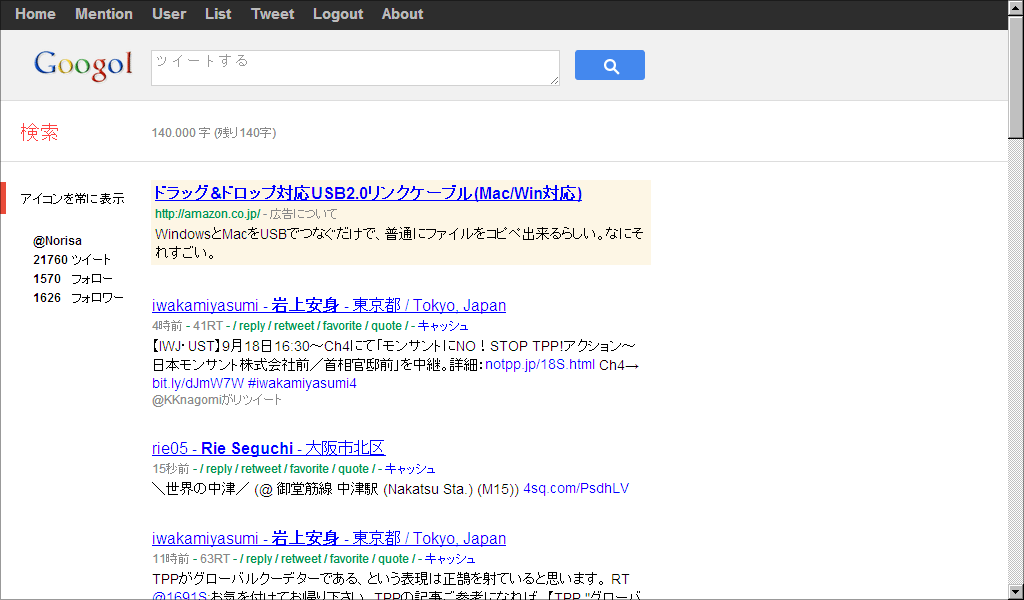Click the @KKnagomiがリツイート note
The image size is (1024, 600).
[217, 400]
